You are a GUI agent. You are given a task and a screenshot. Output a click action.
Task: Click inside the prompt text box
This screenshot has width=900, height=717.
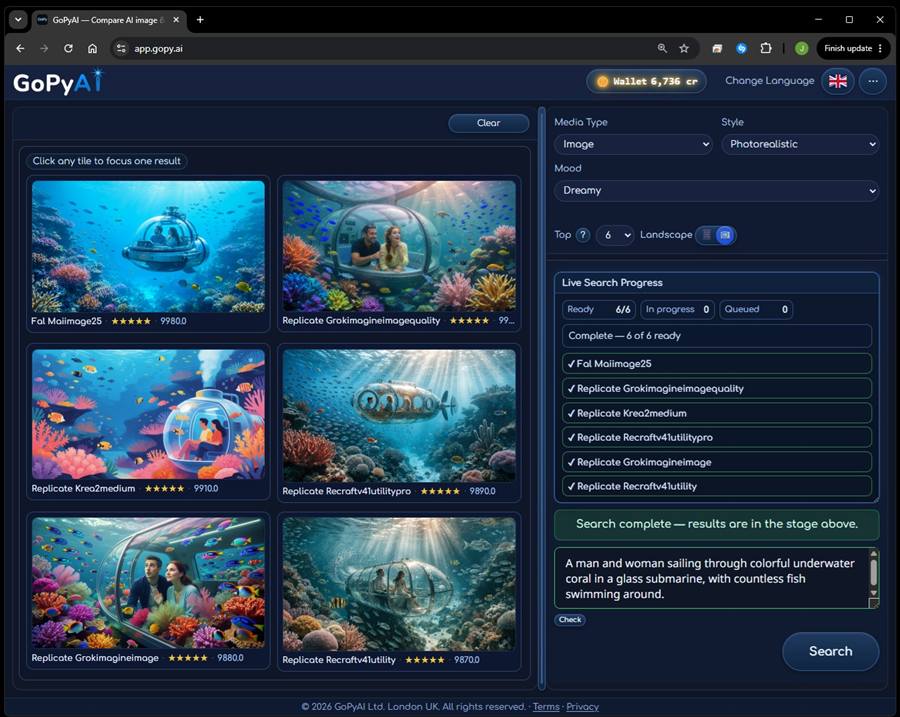coord(711,579)
